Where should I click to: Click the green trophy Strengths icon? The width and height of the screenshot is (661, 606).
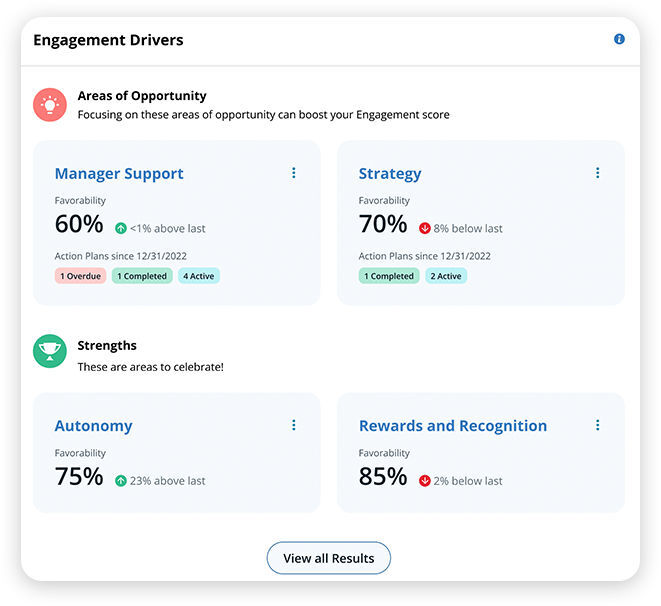tap(50, 351)
